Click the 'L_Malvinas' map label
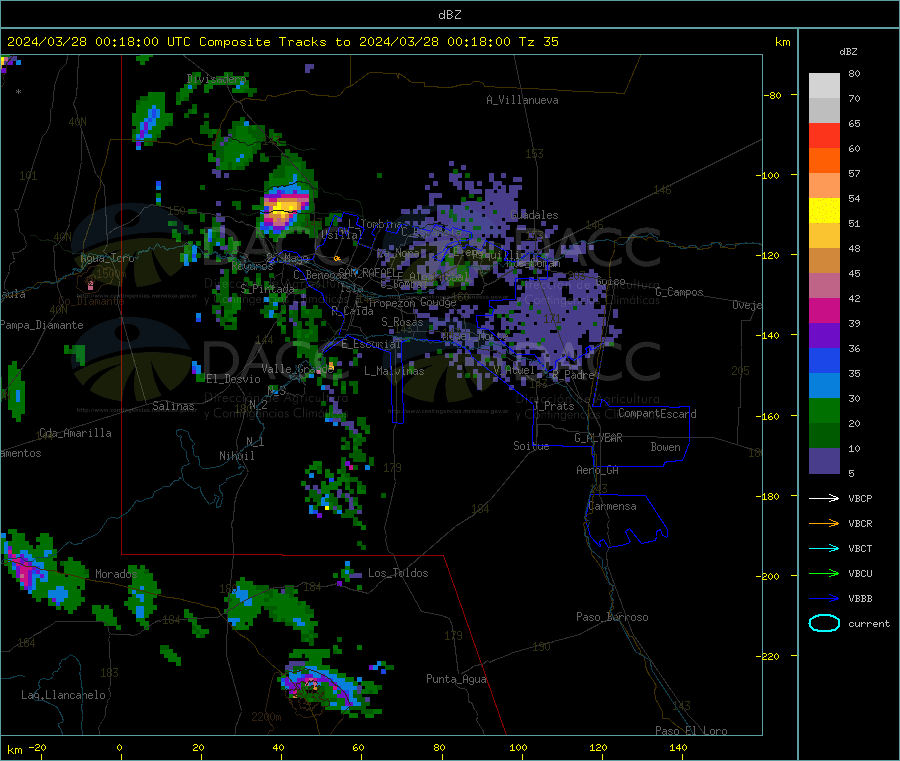900x761 pixels. tap(394, 371)
